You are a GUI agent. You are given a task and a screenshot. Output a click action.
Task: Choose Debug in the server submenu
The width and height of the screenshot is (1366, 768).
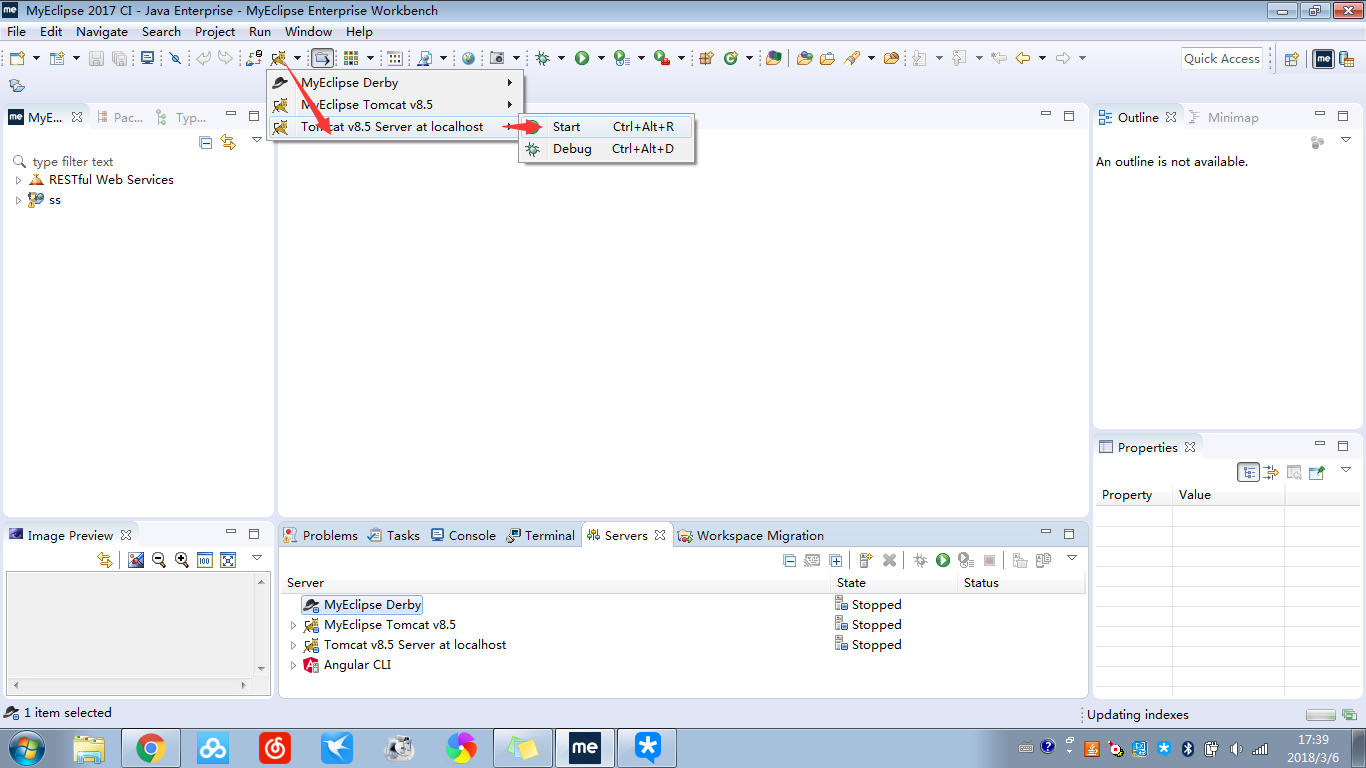click(x=607, y=149)
